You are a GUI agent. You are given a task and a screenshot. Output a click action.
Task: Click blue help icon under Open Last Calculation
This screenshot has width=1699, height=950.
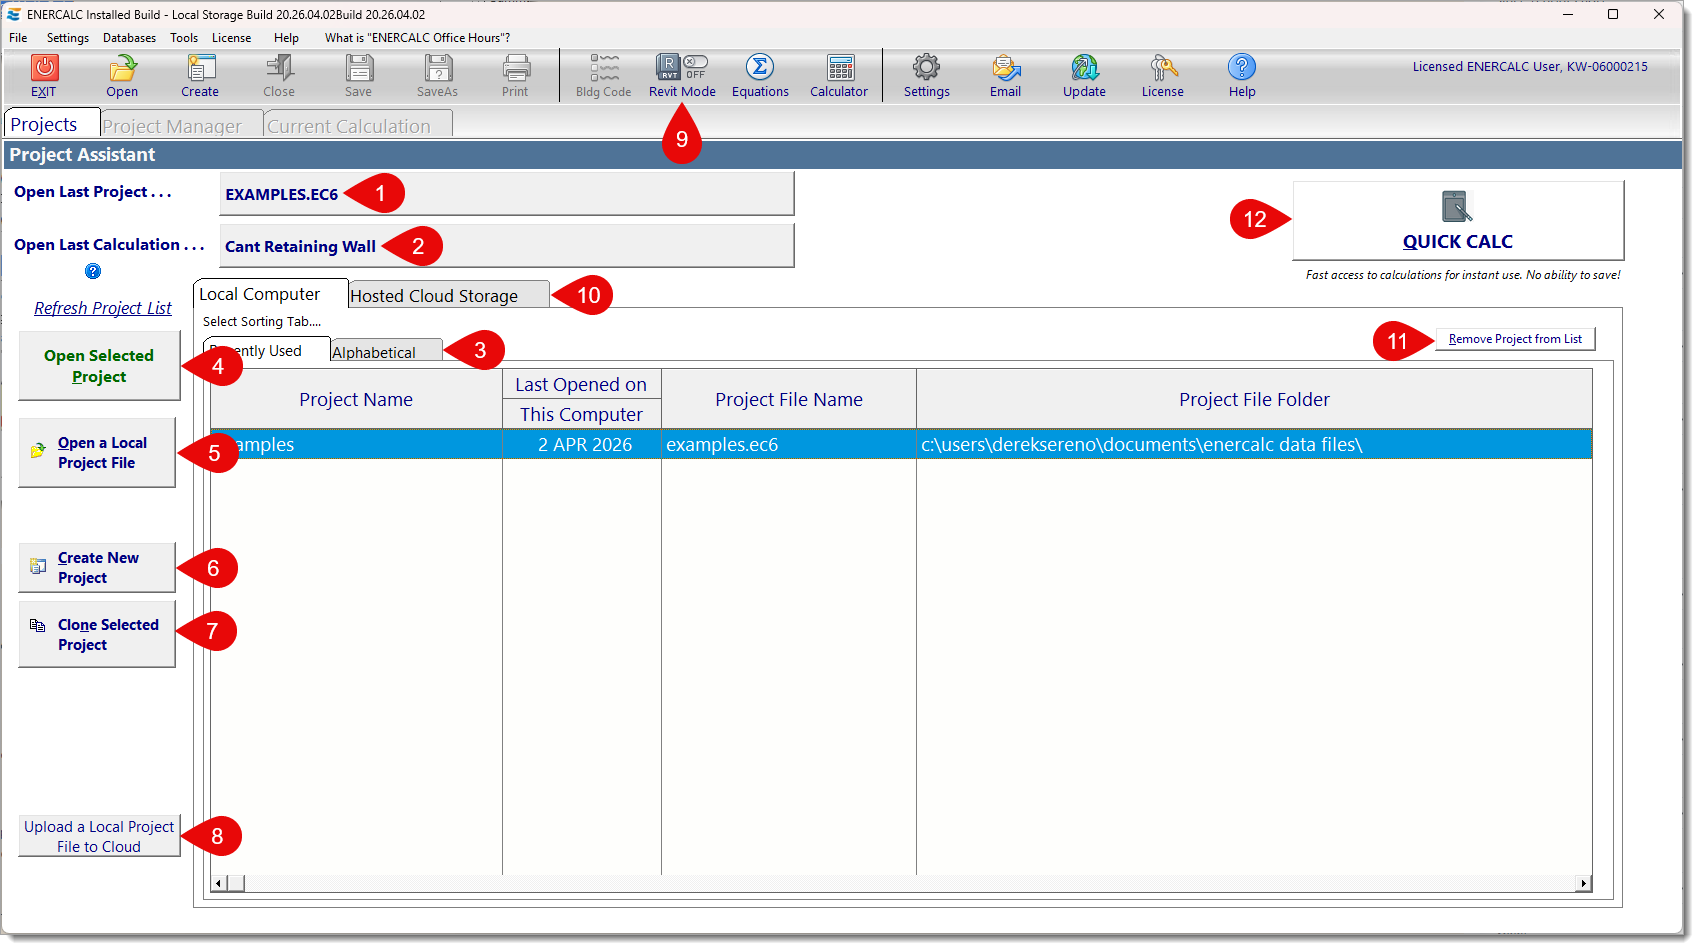coord(93,271)
